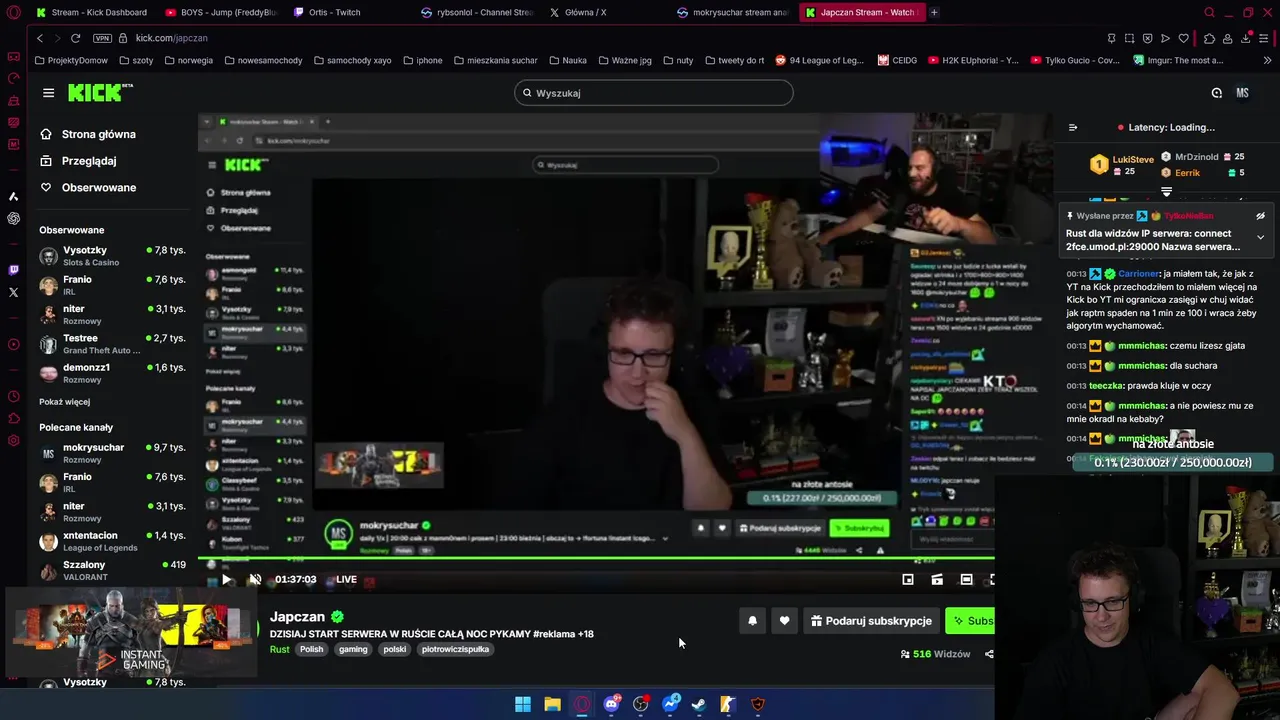Hide the pinned message with eye icon

(1260, 216)
